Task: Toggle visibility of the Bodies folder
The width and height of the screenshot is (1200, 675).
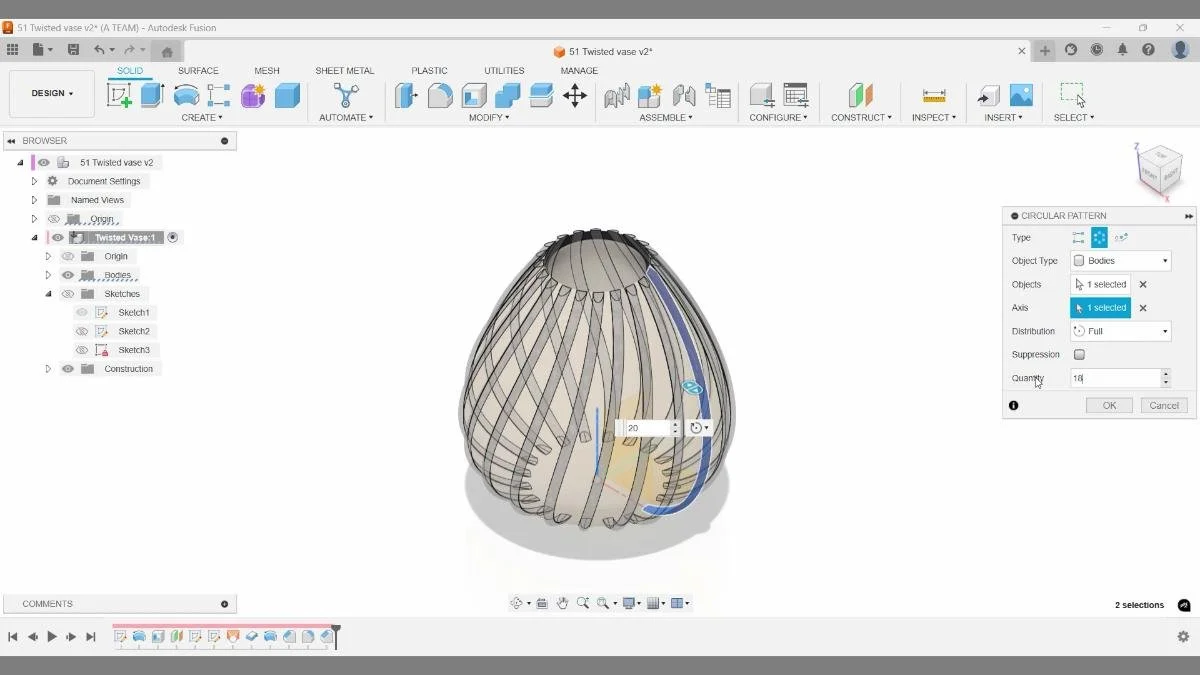Action: pyautogui.click(x=68, y=275)
